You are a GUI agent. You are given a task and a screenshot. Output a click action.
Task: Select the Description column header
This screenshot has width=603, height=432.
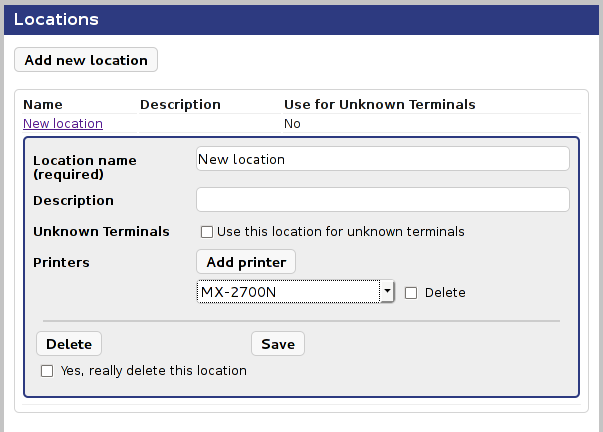click(x=180, y=104)
